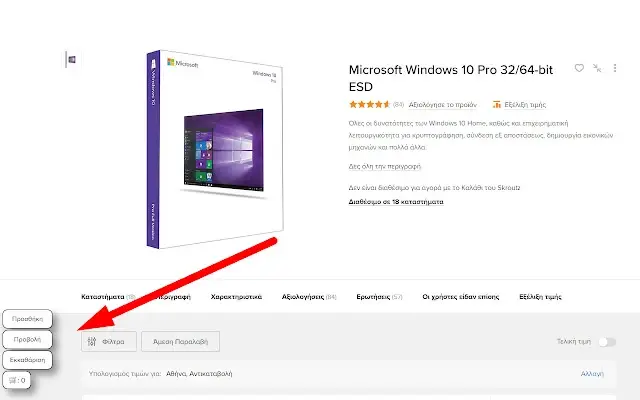Click the star rating icons
This screenshot has height=400, width=640.
tap(369, 104)
